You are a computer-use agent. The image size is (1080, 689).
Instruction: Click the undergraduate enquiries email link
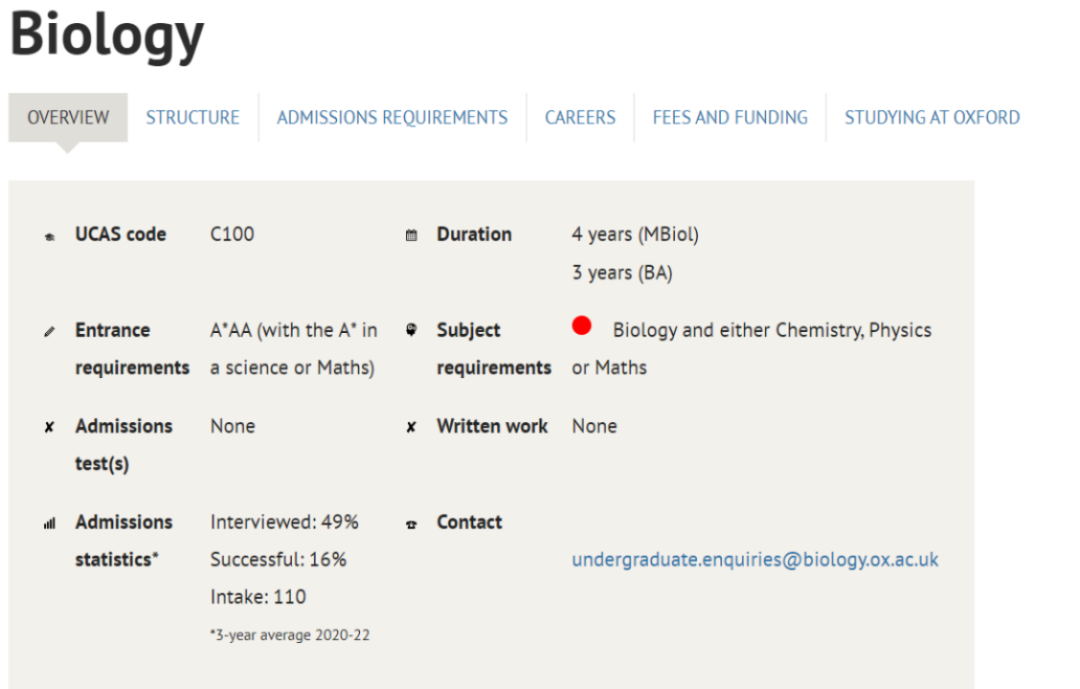[x=755, y=560]
